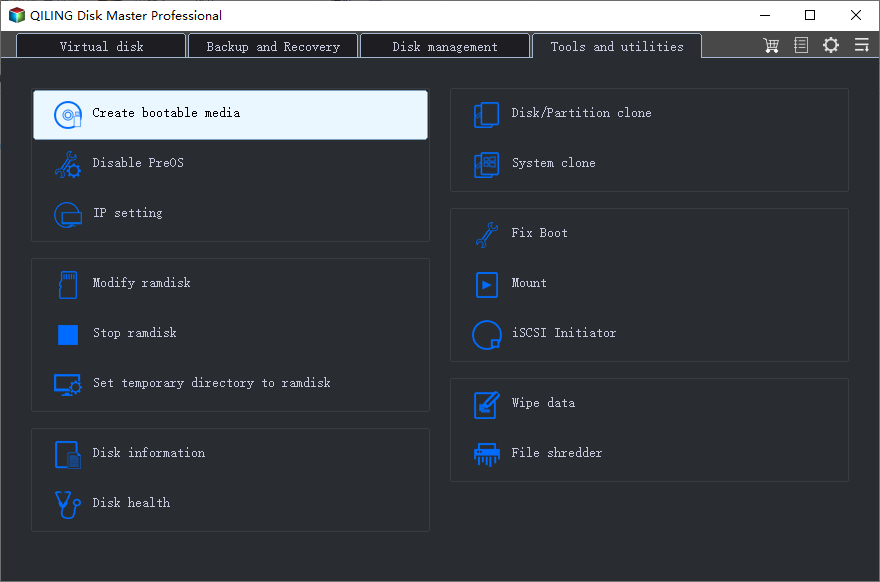Screen dimensions: 880x582
Task: Minimize the QILING Disk Master window
Action: tap(764, 15)
